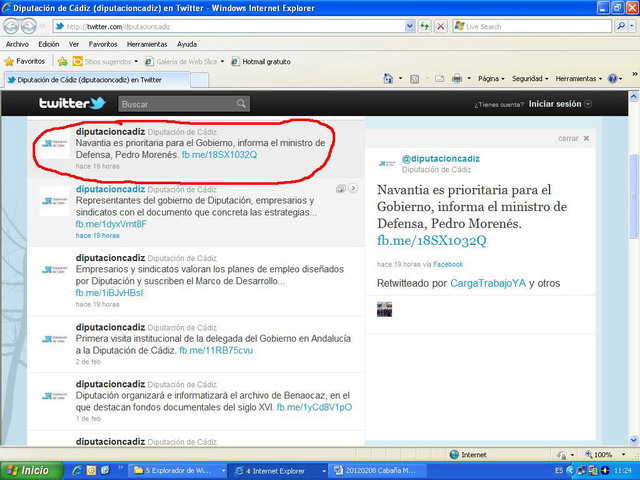This screenshot has width=640, height=480.
Task: Open the Herramientas command bar dropdown
Action: pos(579,78)
